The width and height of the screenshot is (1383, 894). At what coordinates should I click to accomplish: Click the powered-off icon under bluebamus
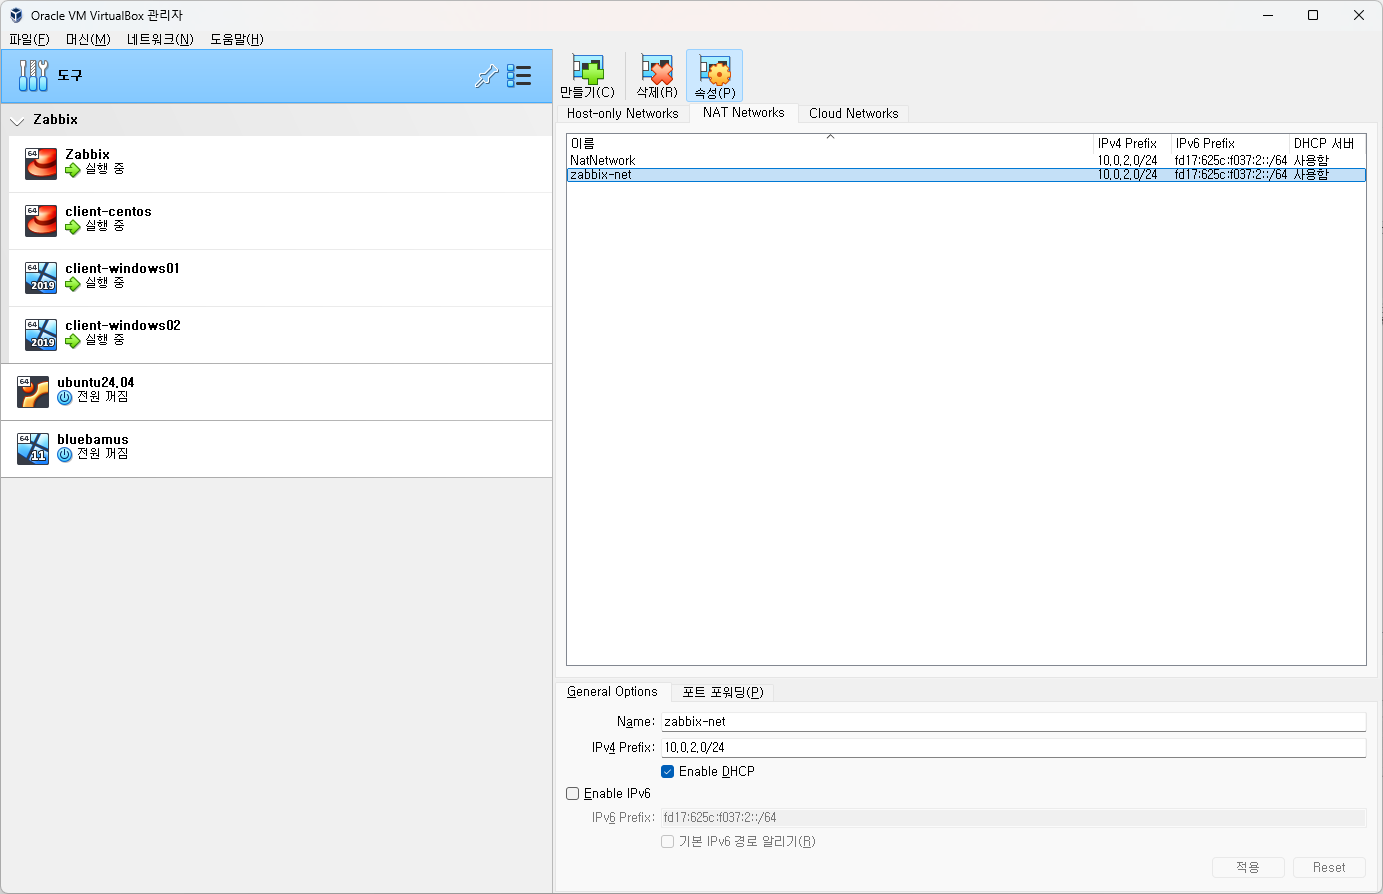pyautogui.click(x=65, y=454)
